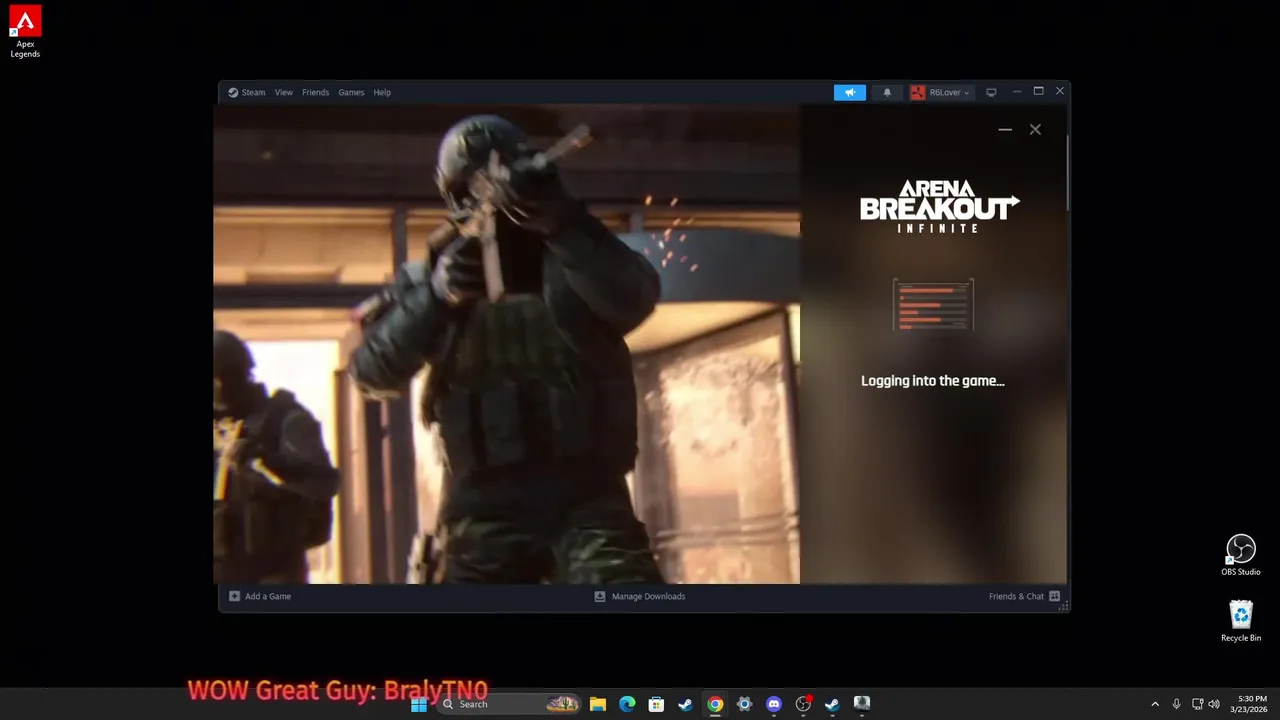Switch to OBS Studio in the taskbar
1280x720 pixels.
803,704
